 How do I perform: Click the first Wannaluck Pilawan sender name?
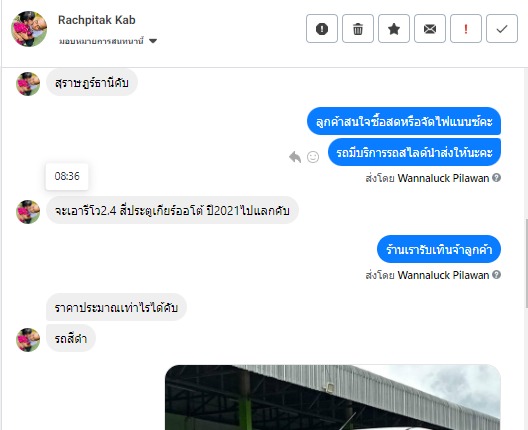(x=443, y=178)
